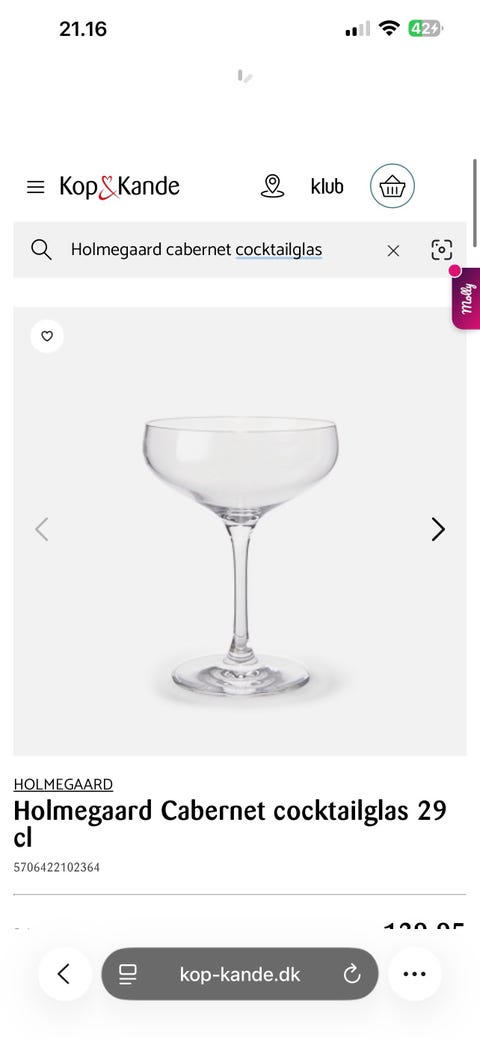
Task: Open the Molly side tab
Action: click(466, 298)
